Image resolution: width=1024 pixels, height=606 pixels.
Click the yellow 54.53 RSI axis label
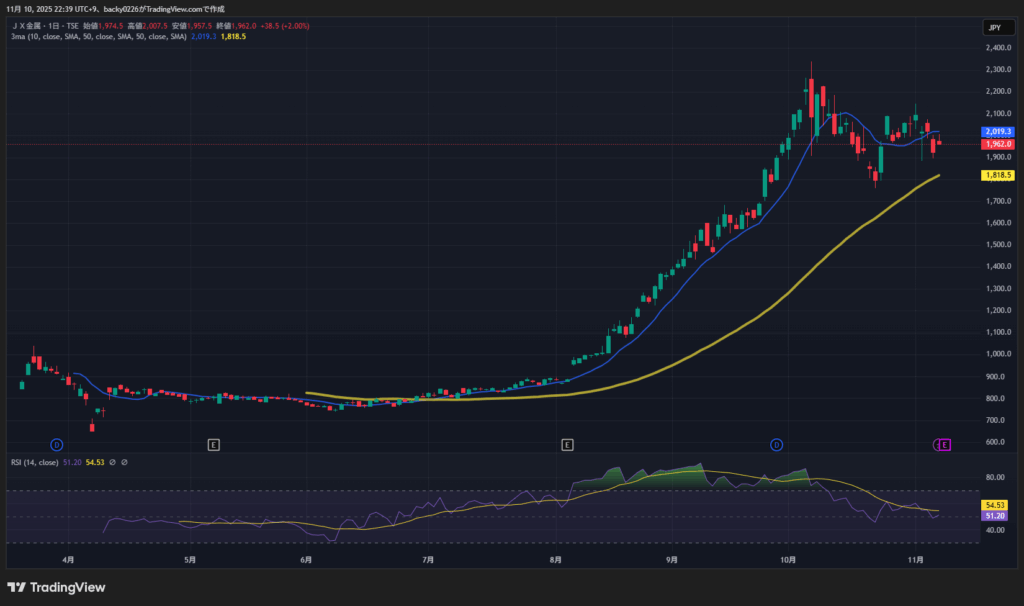coord(993,507)
